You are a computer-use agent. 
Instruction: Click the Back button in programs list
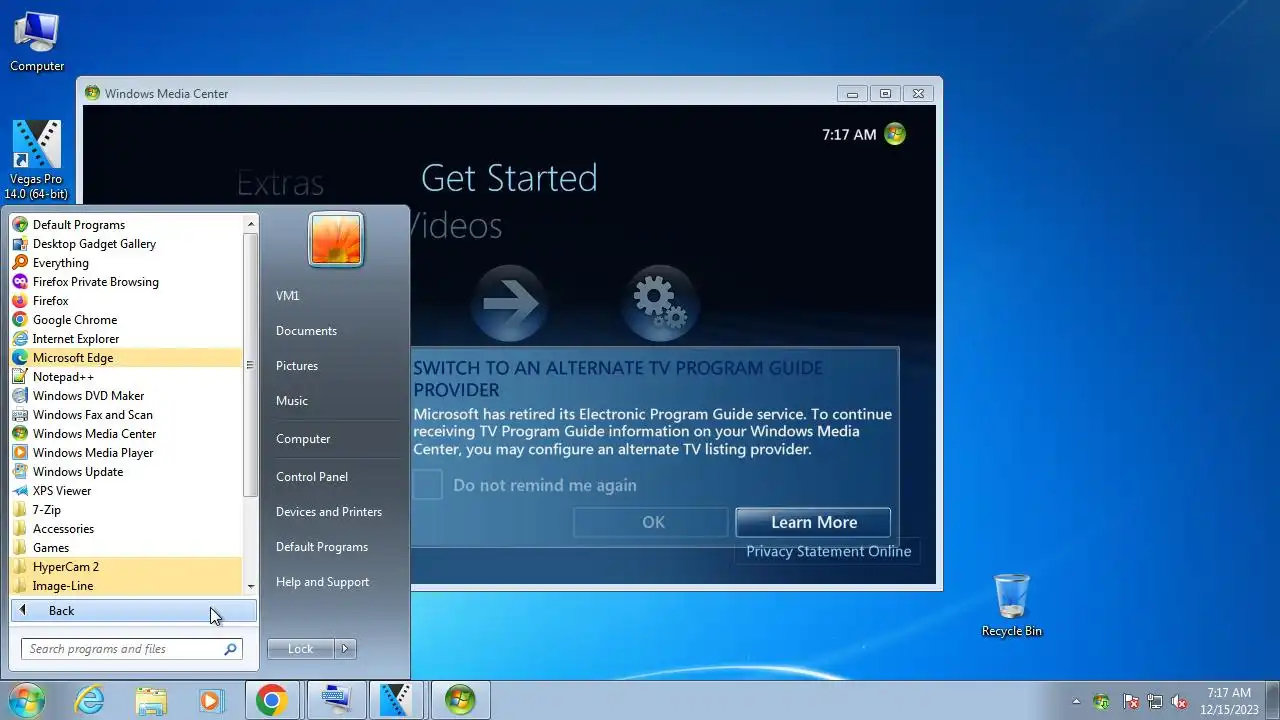point(134,611)
